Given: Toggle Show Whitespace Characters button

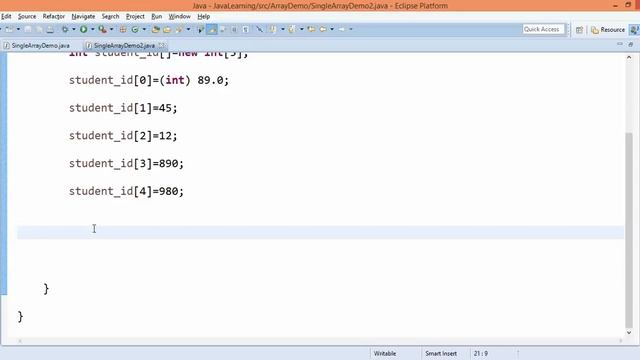Looking at the screenshot, I should tap(246, 29).
